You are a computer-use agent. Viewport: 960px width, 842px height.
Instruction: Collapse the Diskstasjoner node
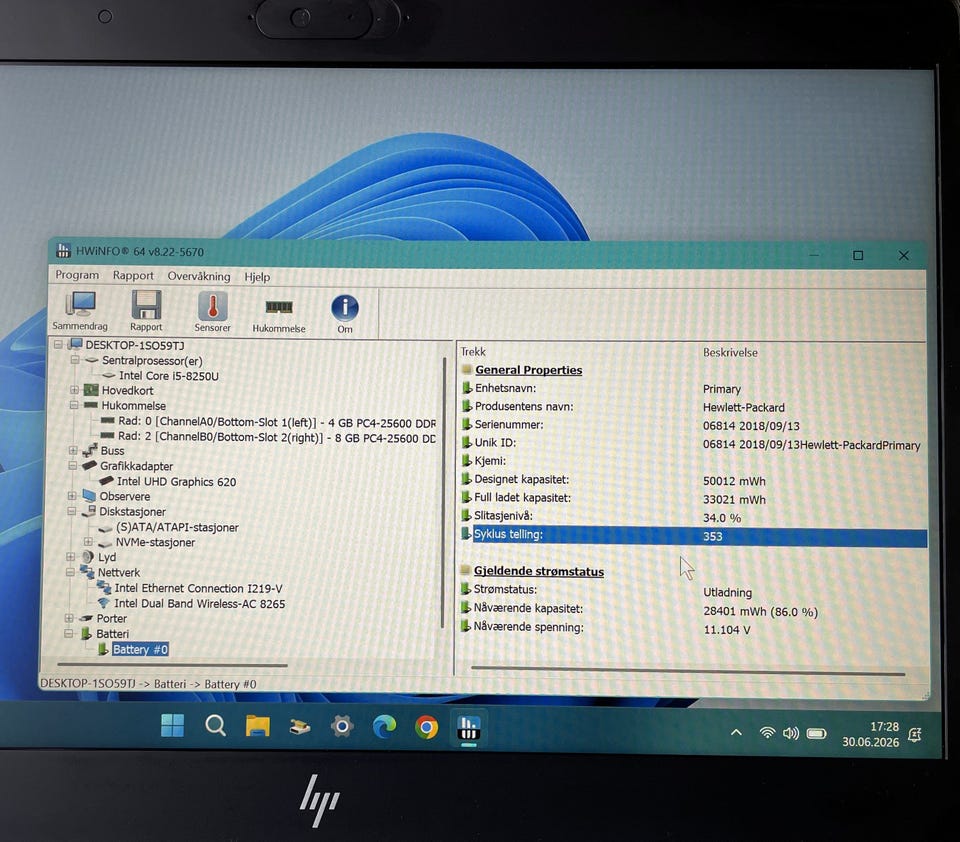(72, 511)
